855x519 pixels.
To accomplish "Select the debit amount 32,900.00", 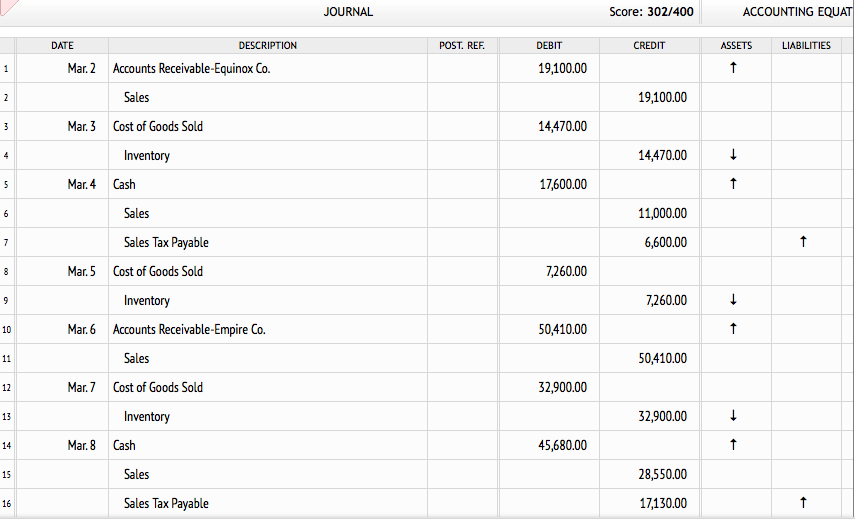I will [x=563, y=387].
